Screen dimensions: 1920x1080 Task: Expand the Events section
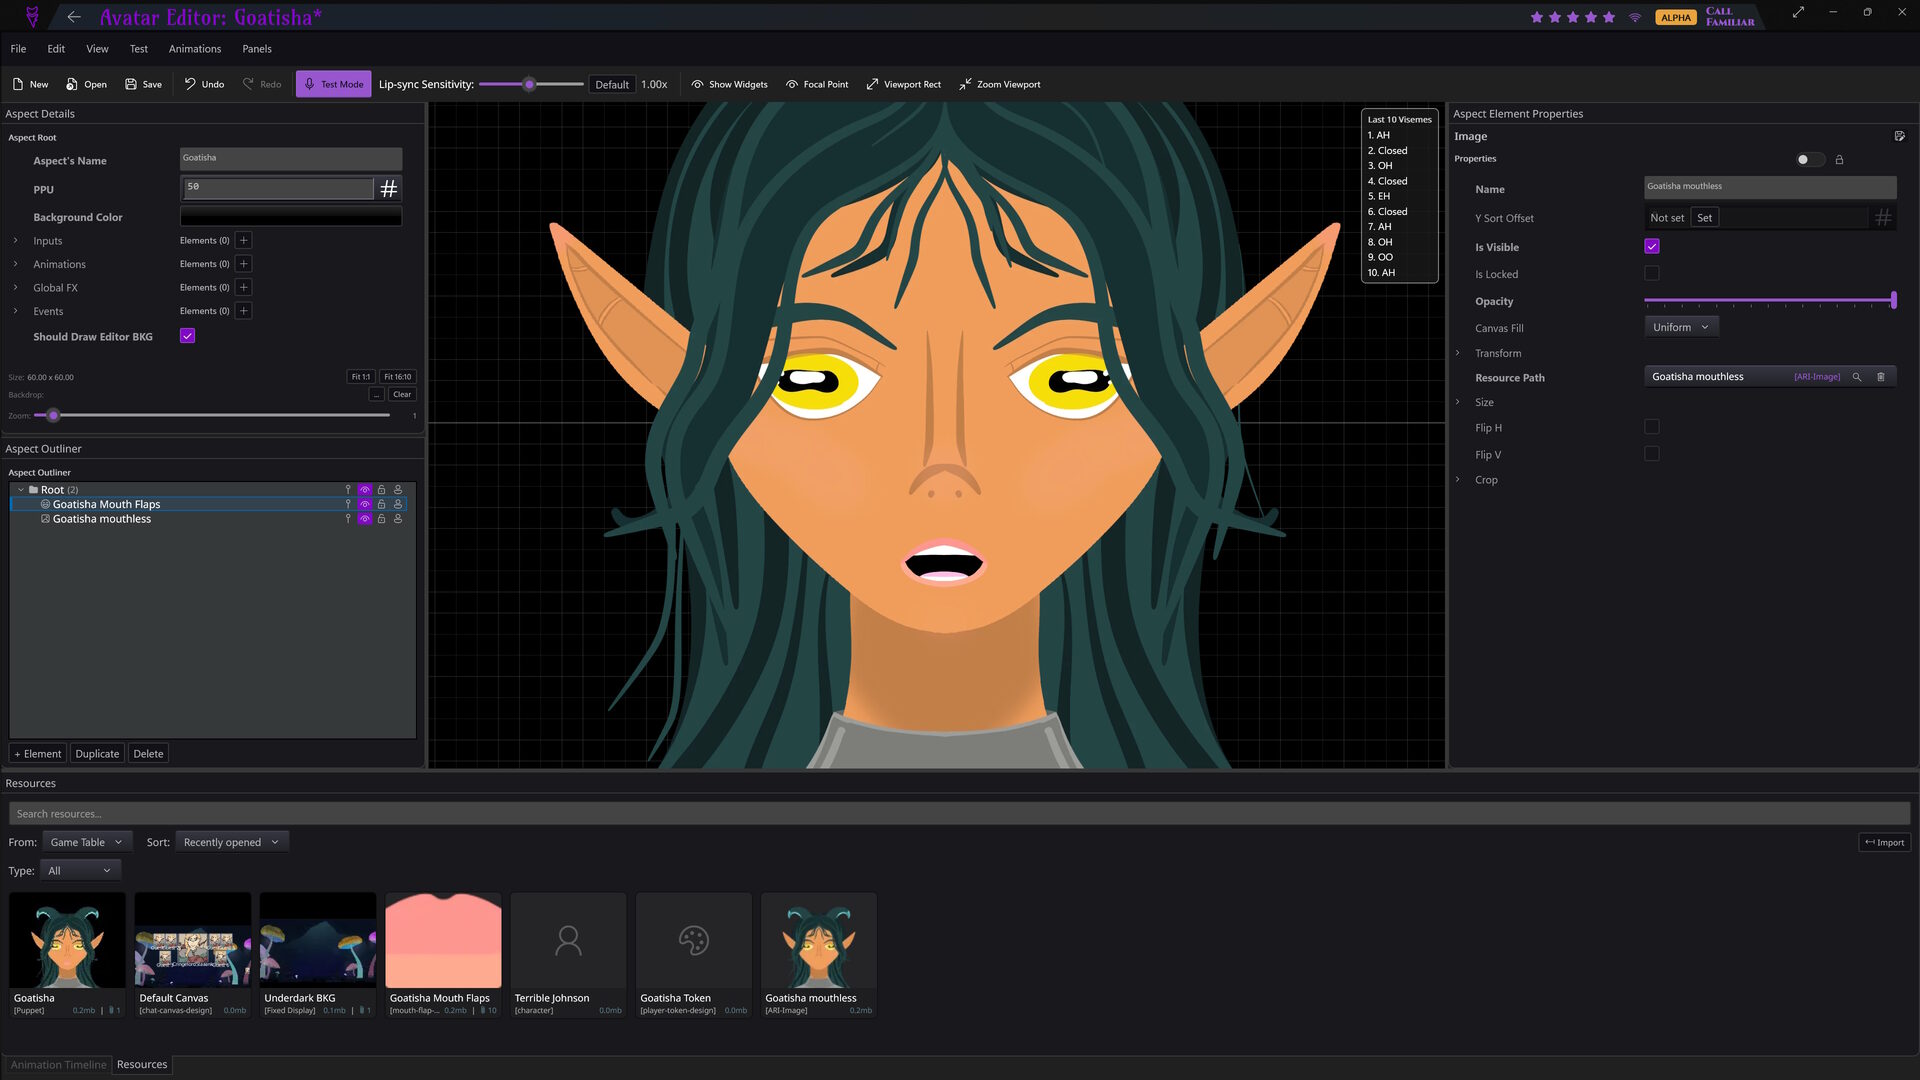15,311
